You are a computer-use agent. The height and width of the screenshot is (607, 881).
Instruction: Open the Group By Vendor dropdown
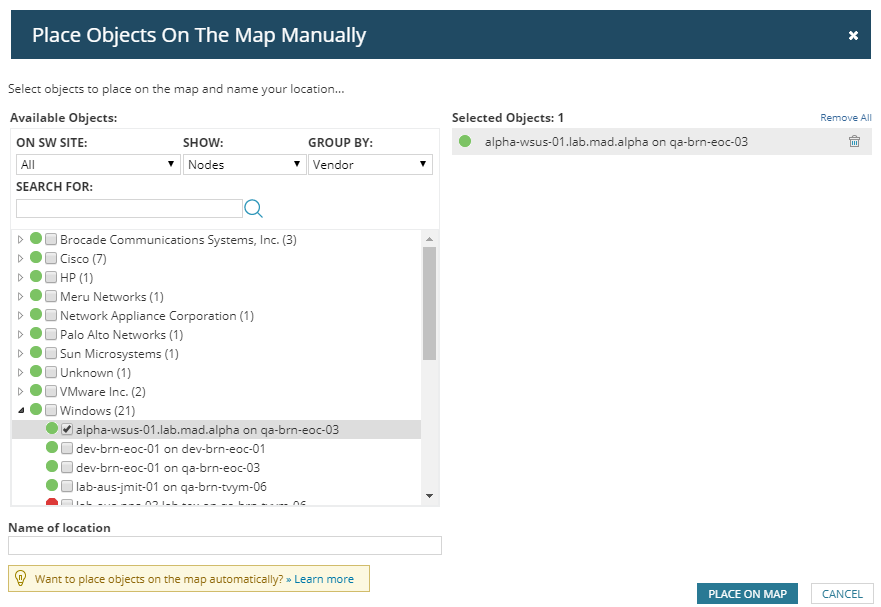tap(370, 164)
